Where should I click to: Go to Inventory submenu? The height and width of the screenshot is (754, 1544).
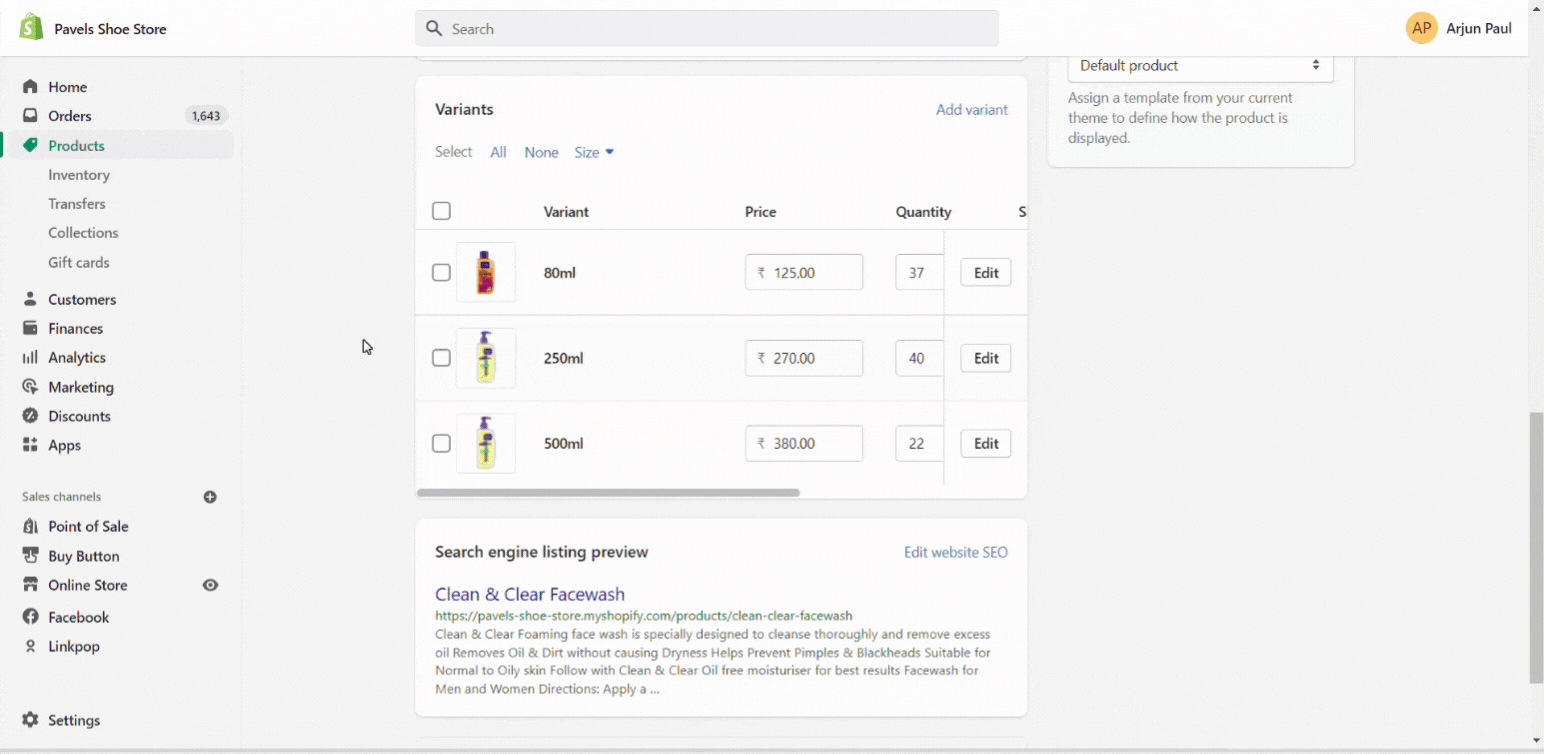(79, 175)
